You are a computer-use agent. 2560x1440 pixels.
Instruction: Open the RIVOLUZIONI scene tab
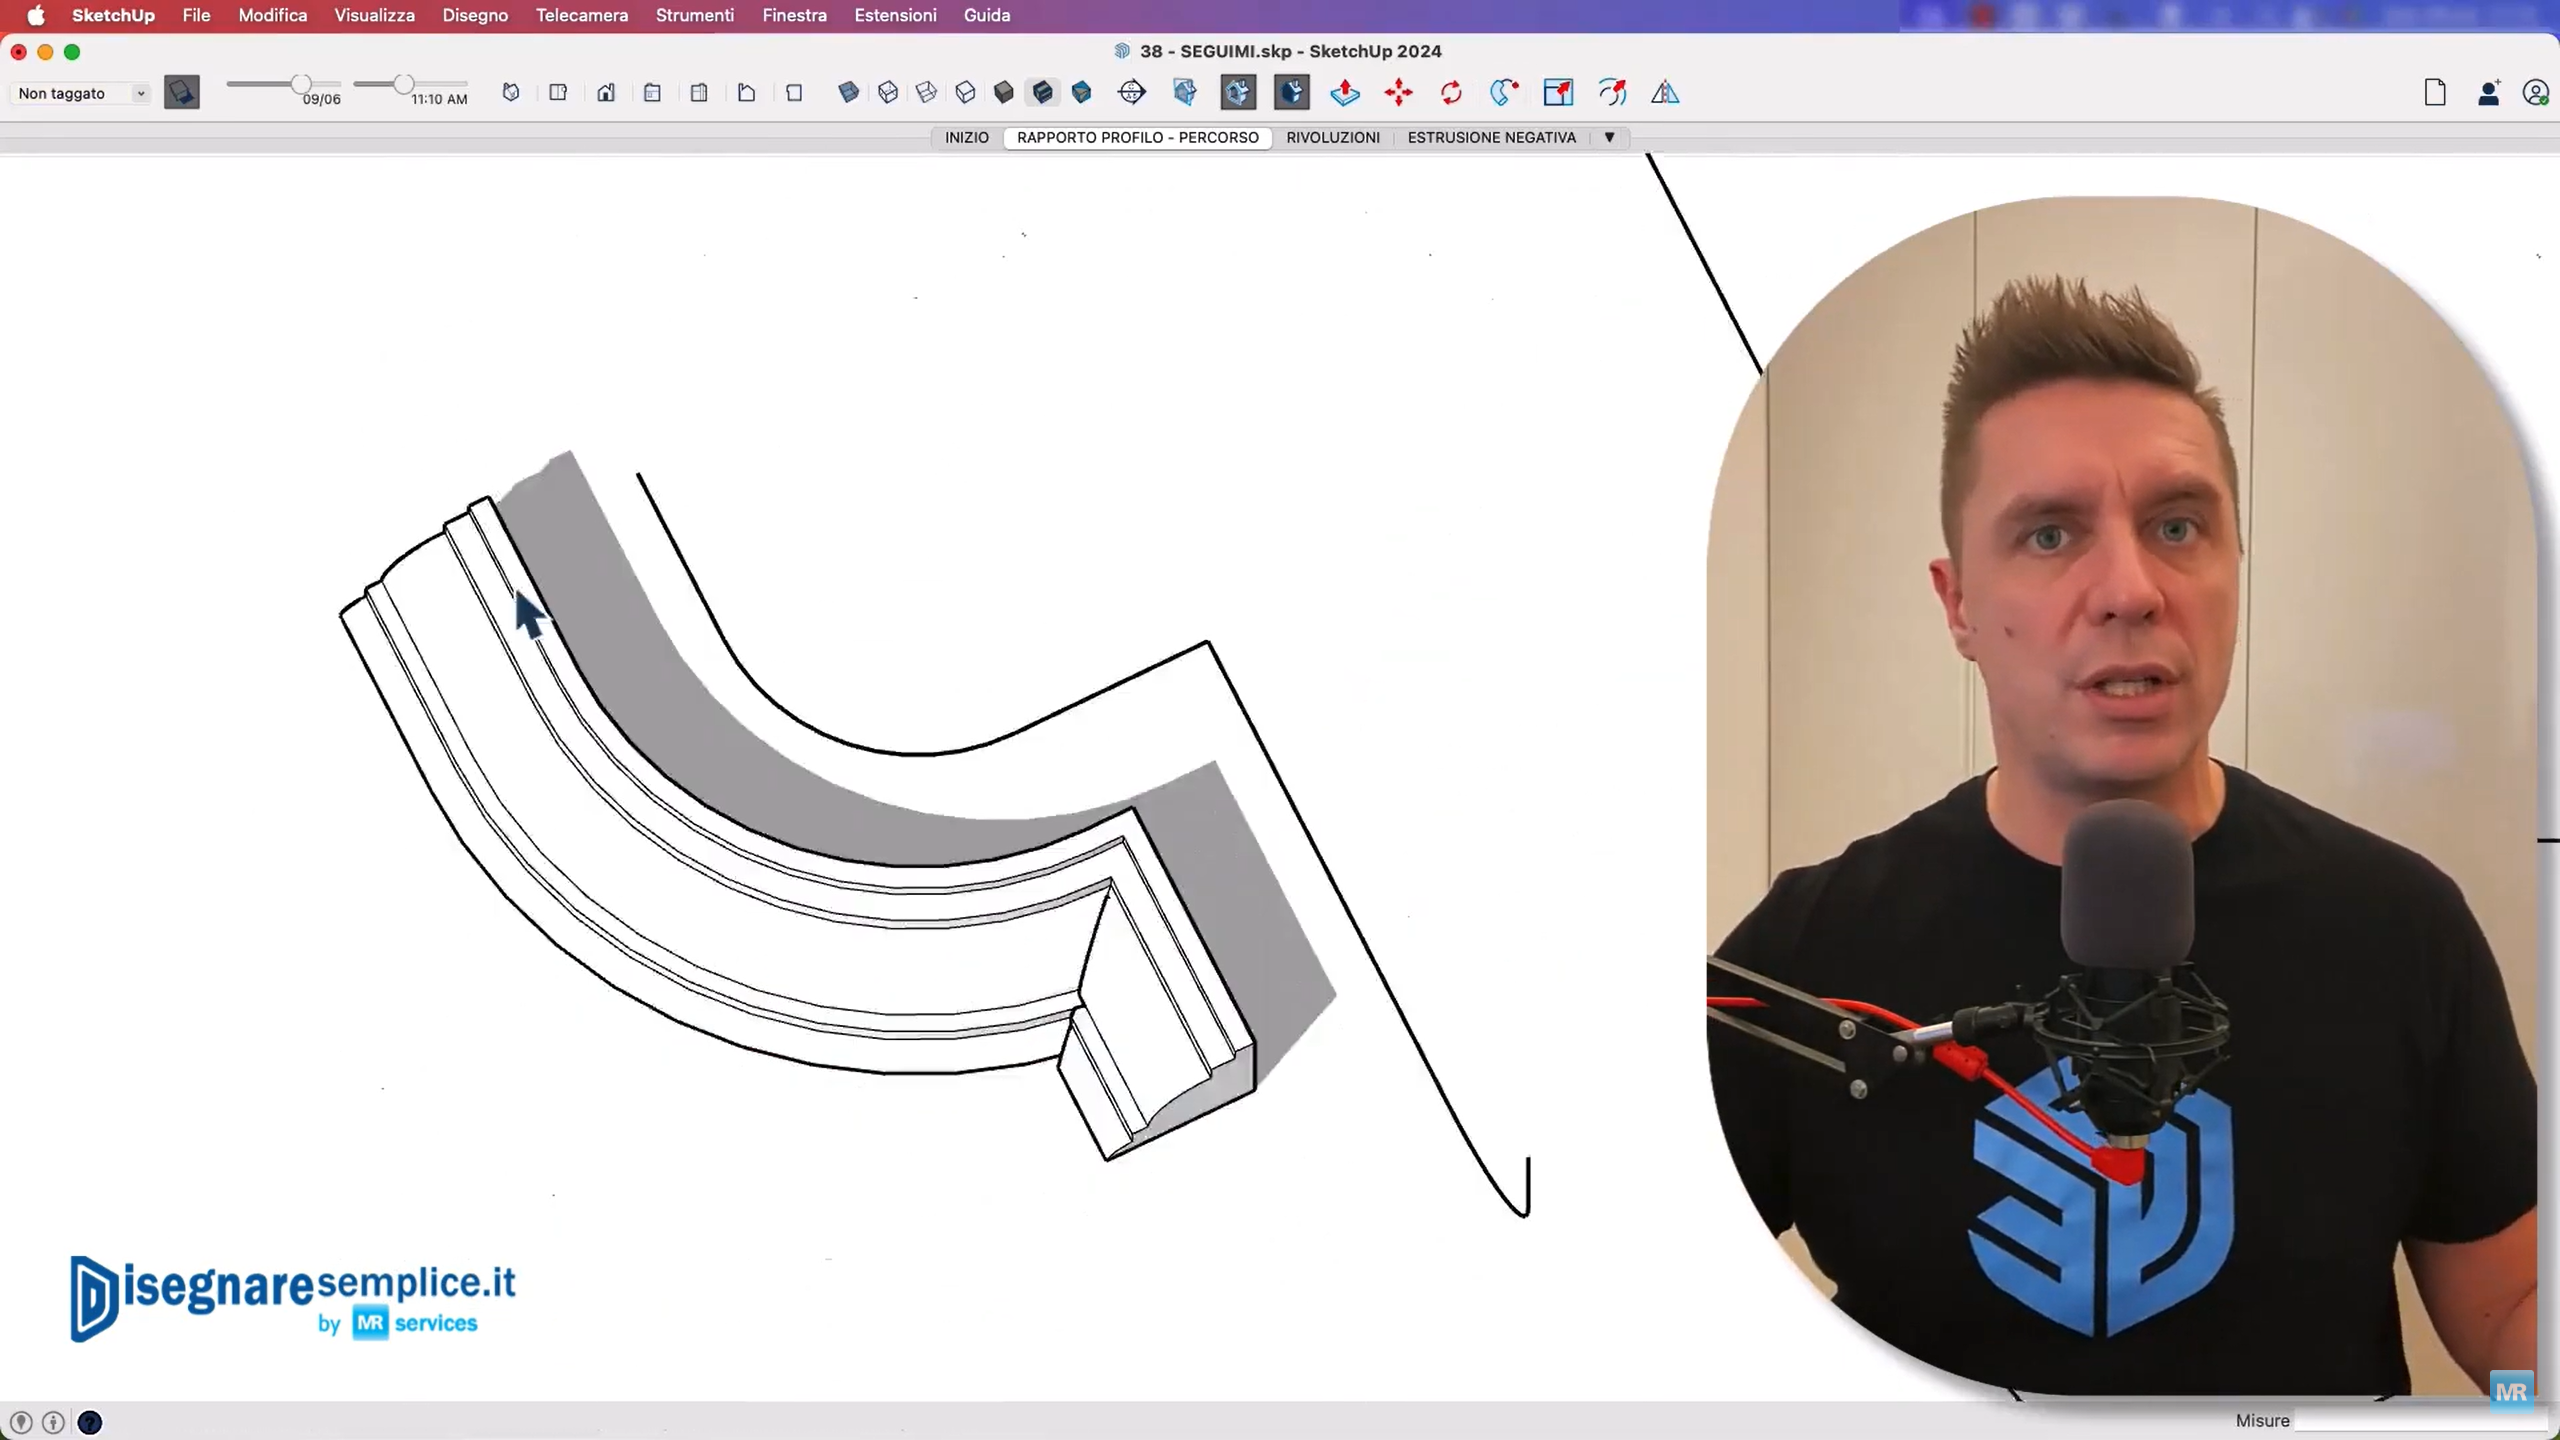tap(1333, 137)
